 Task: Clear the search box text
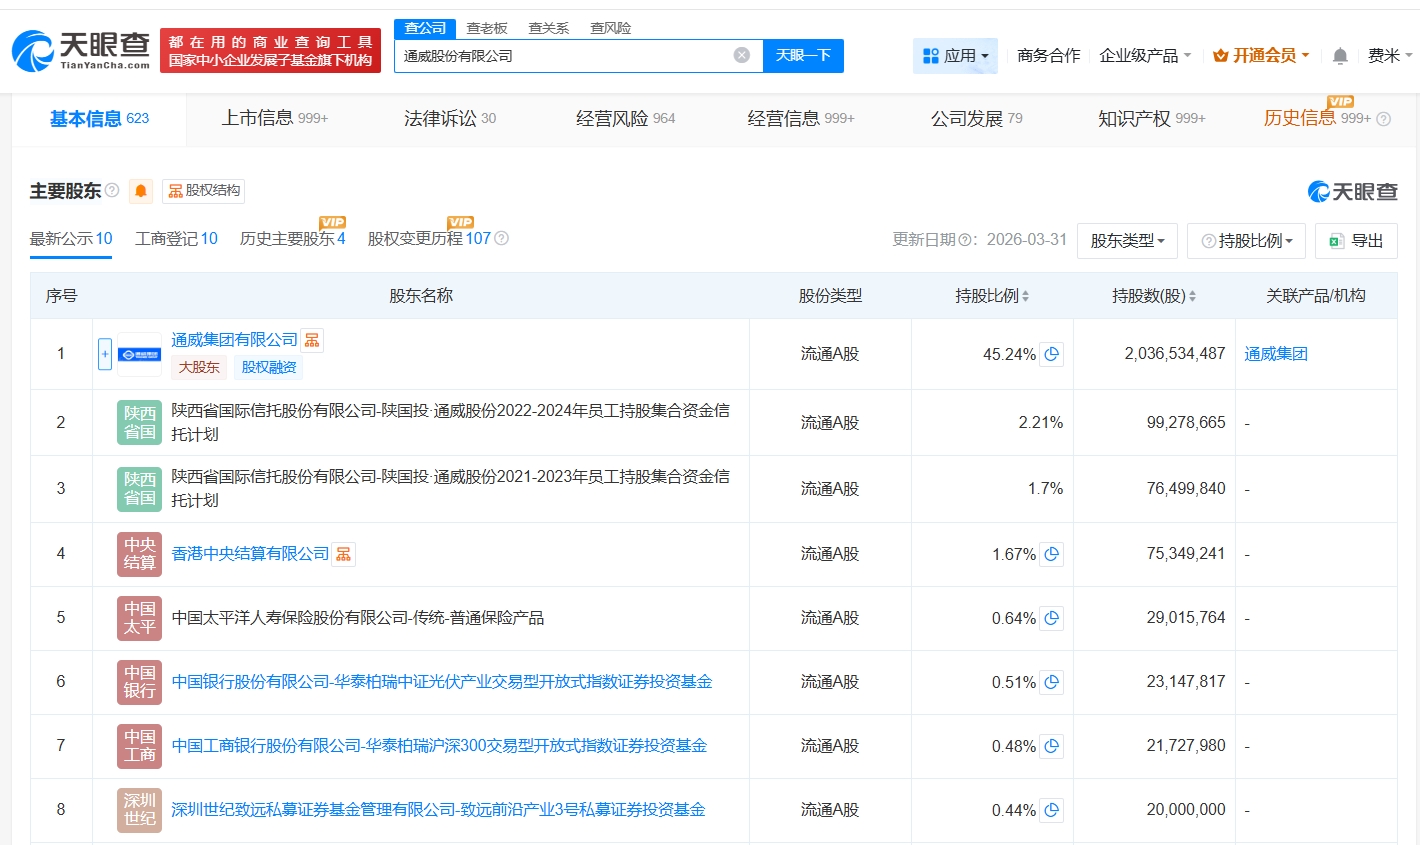(742, 55)
